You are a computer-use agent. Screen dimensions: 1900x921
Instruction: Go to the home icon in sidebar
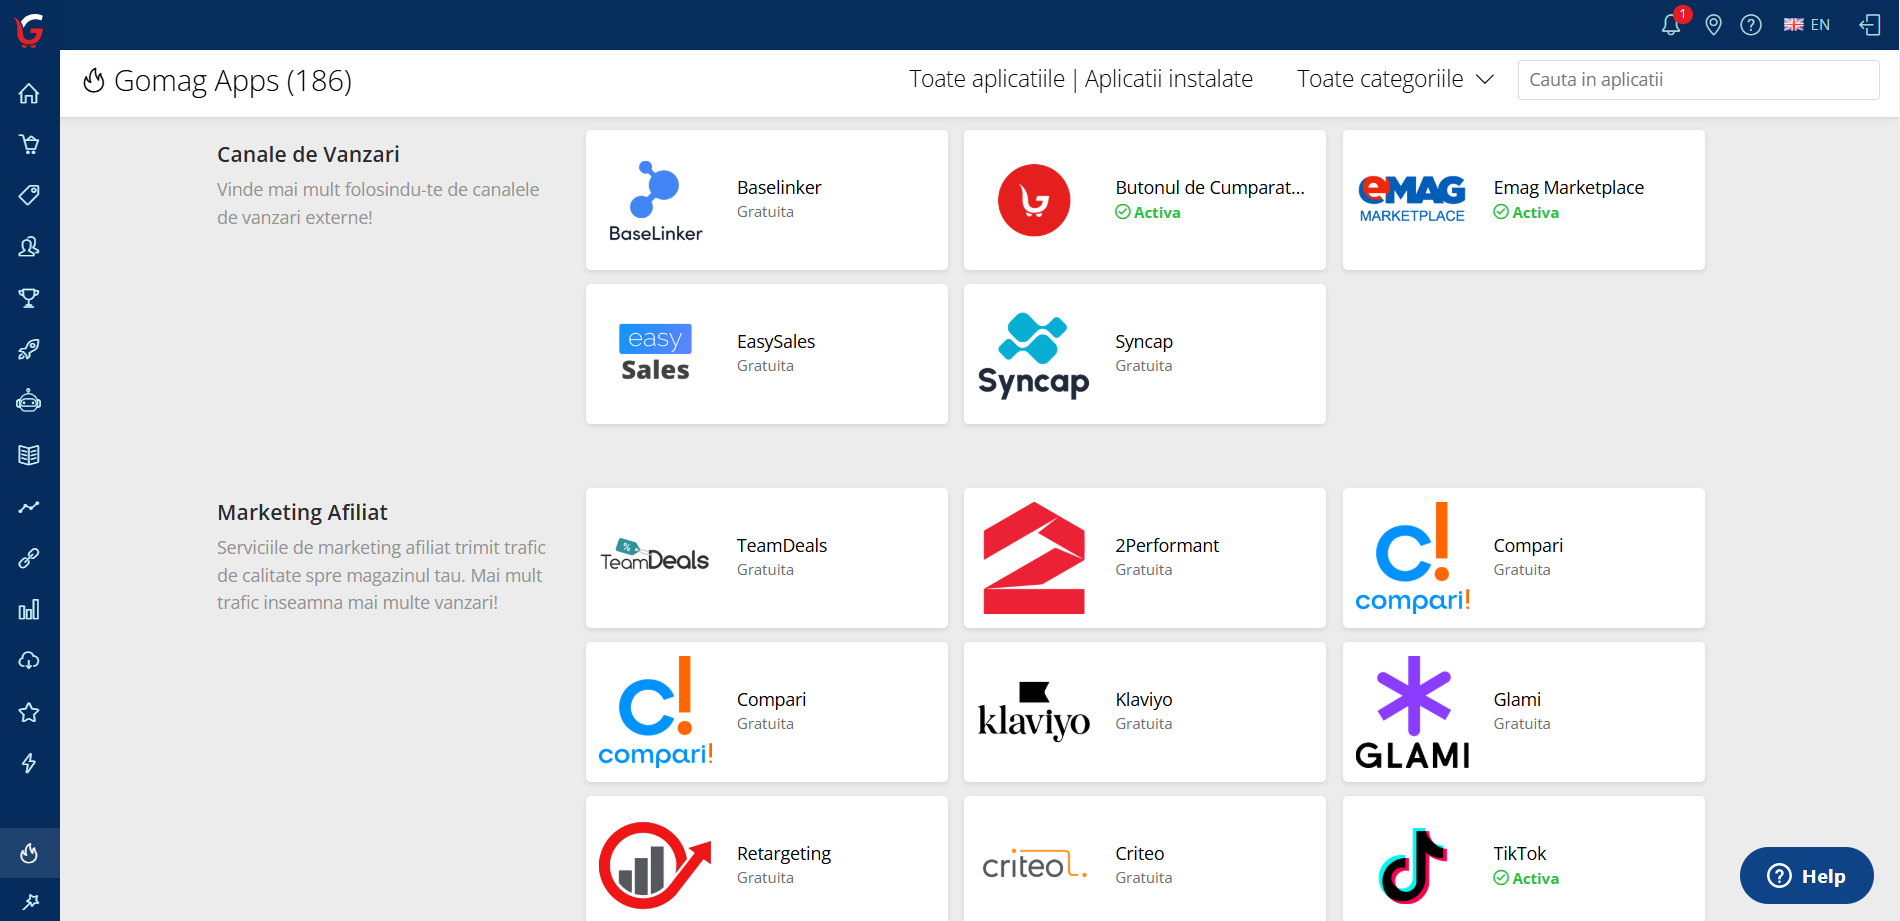tap(29, 93)
